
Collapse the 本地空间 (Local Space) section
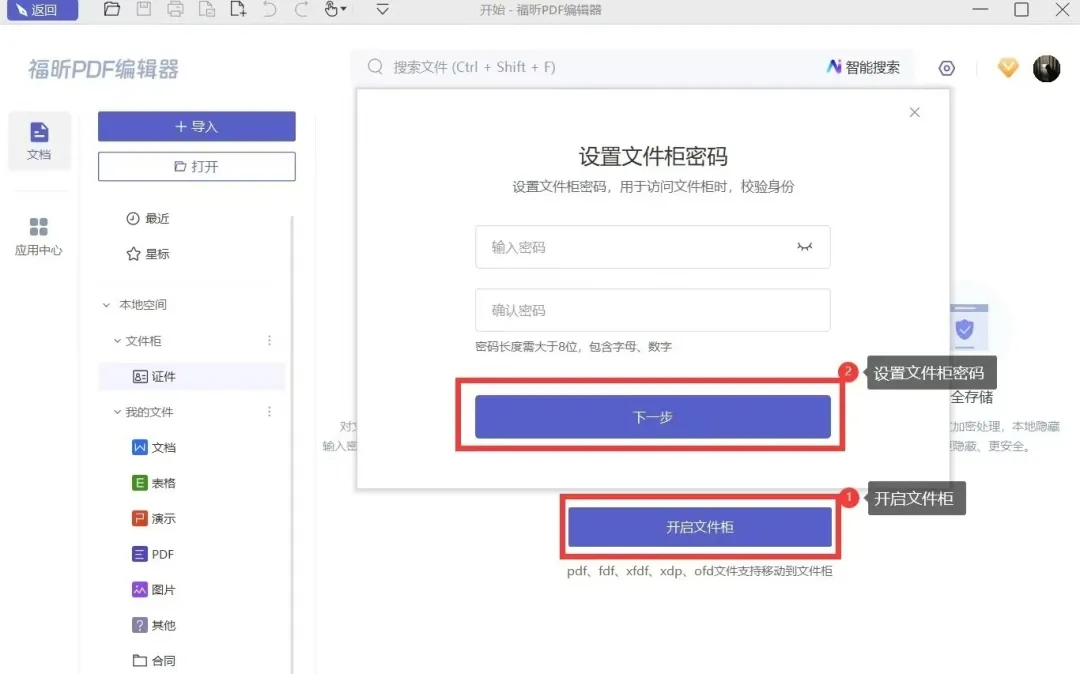(x=107, y=304)
